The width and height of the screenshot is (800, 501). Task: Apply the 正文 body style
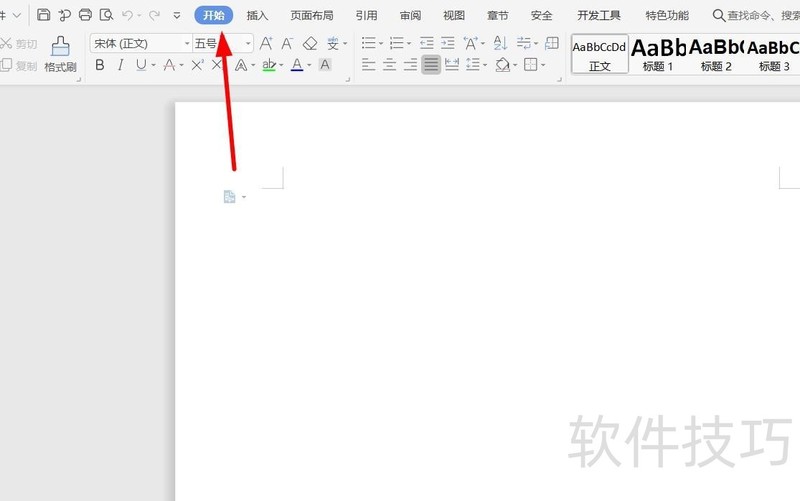[x=600, y=54]
